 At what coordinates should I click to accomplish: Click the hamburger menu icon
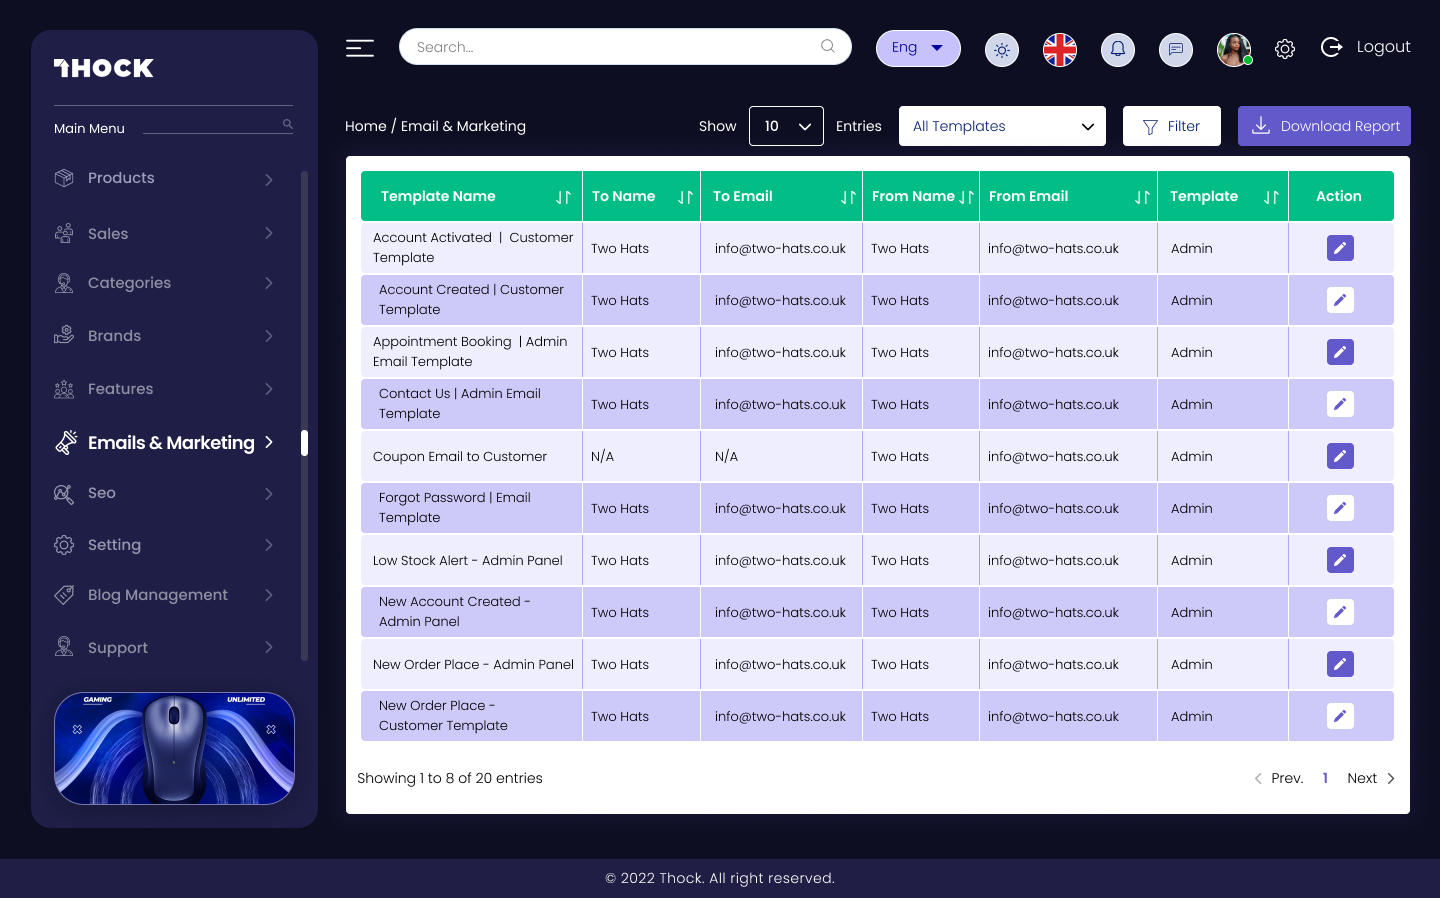(x=360, y=48)
